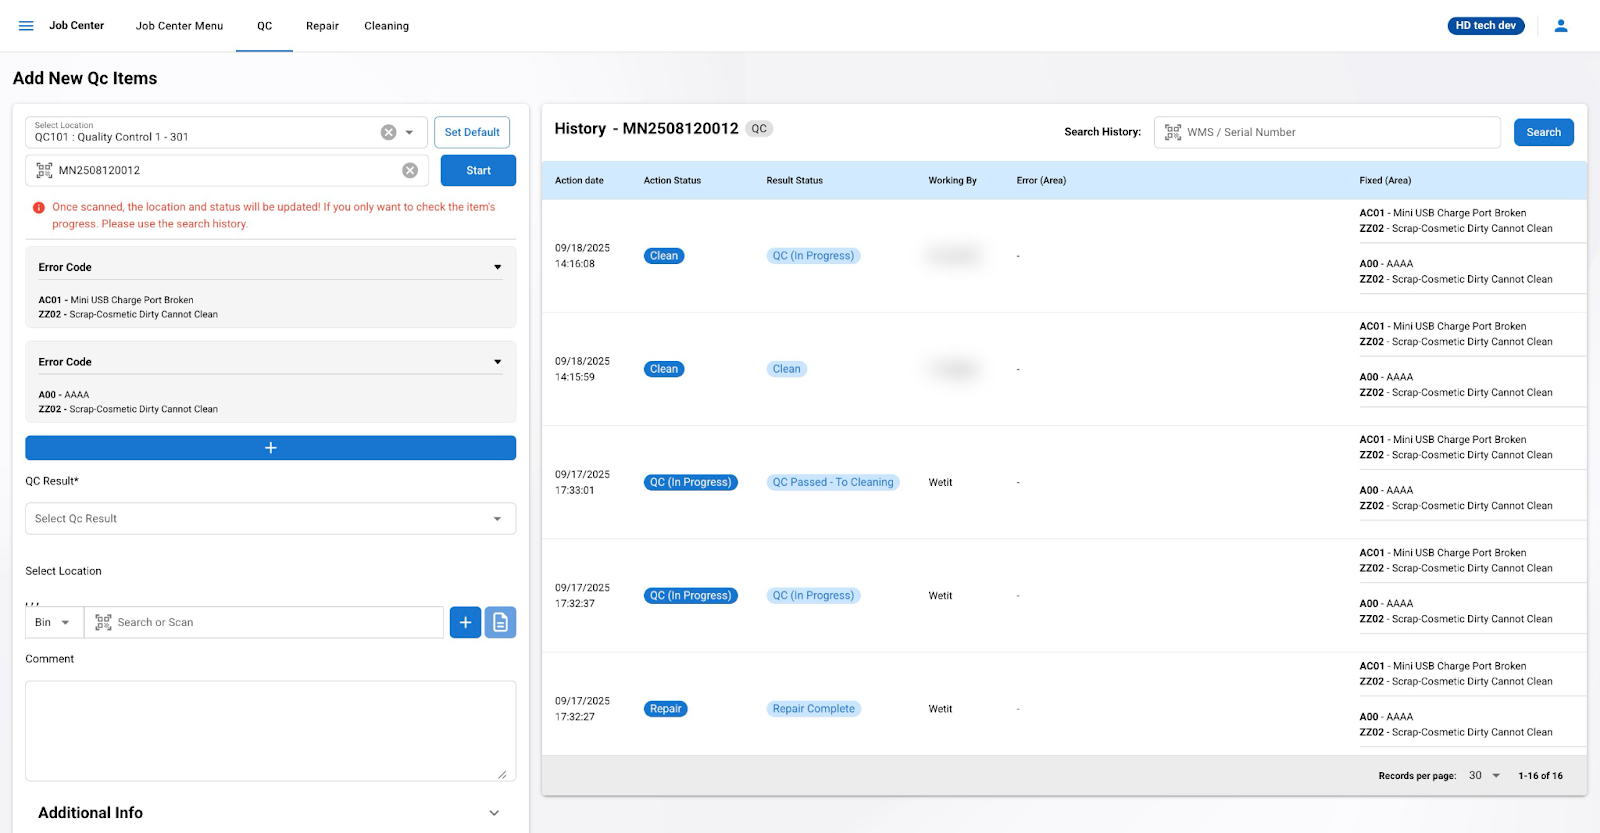Open the Bin type dropdown
Image resolution: width=1600 pixels, height=833 pixels.
[53, 622]
